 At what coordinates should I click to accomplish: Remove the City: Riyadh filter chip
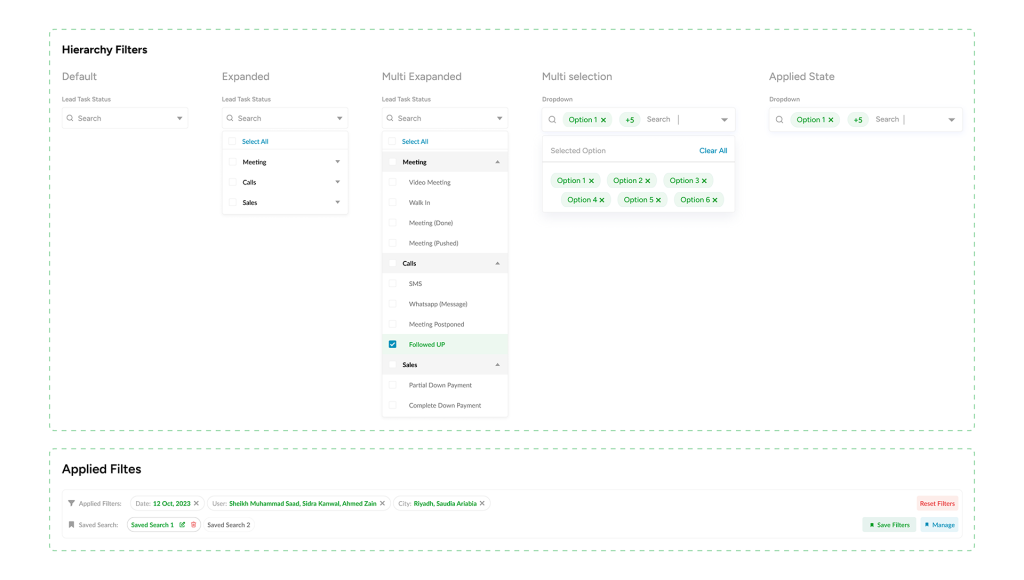(482, 503)
